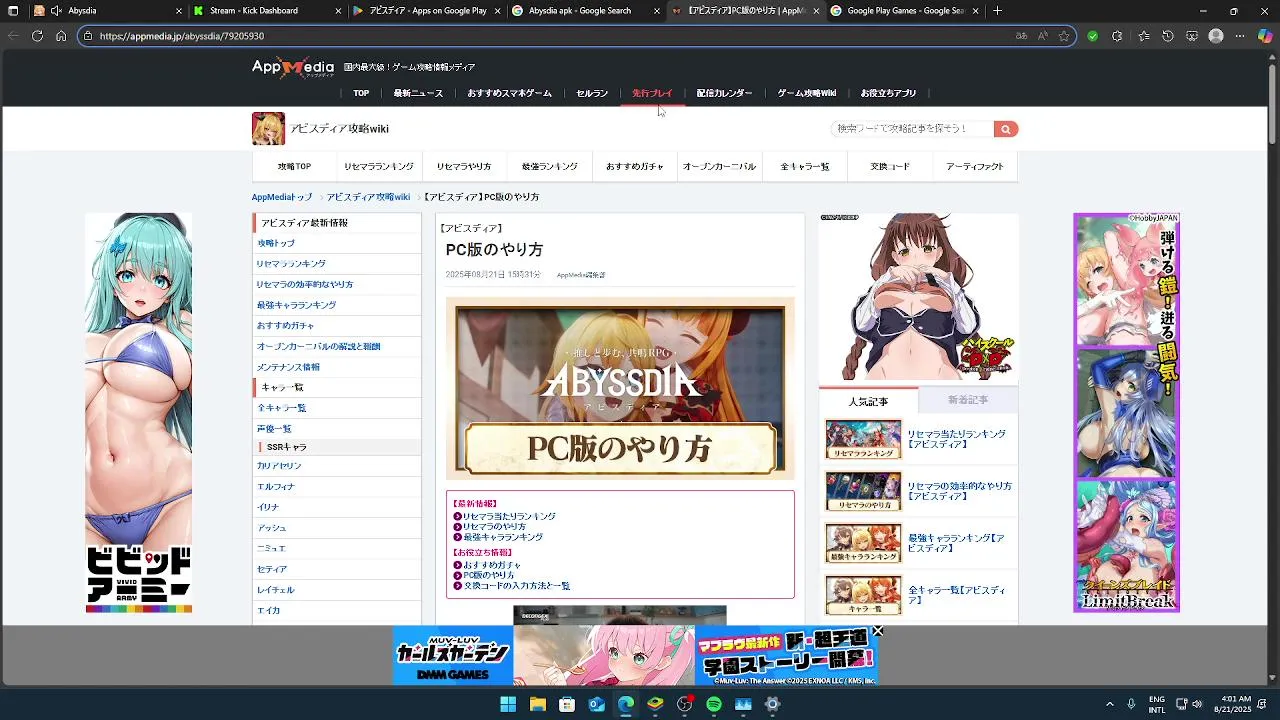Click the browser home icon
This screenshot has height=720, width=1280.
tap(61, 36)
